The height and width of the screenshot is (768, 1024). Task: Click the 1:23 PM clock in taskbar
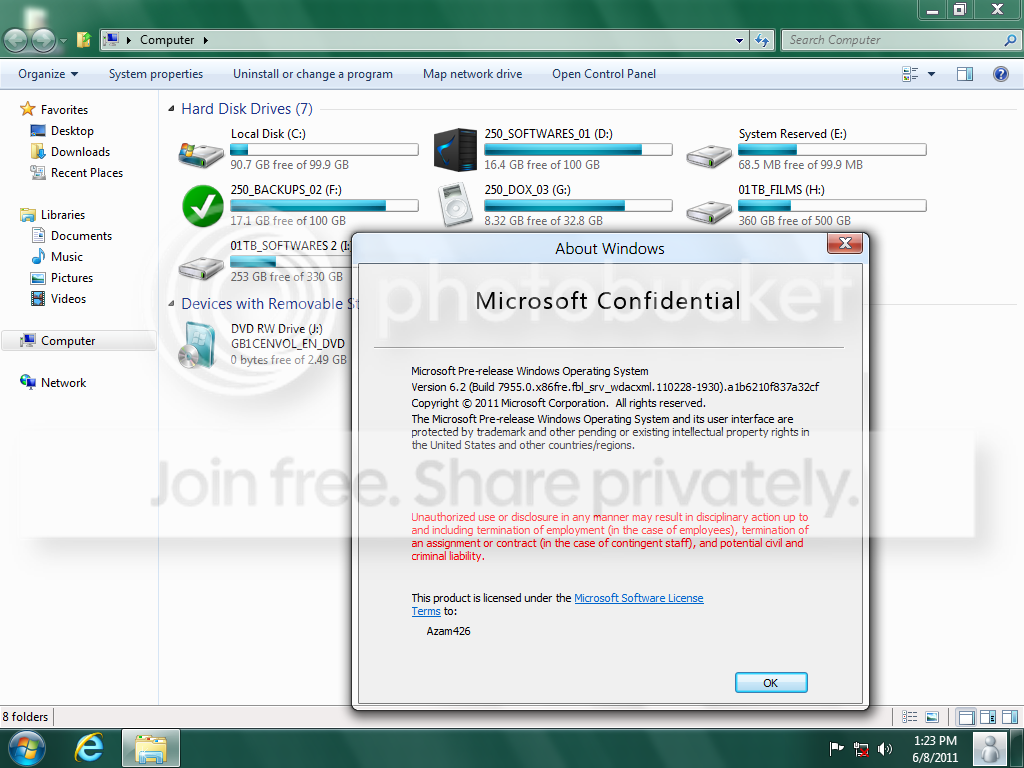coord(935,741)
